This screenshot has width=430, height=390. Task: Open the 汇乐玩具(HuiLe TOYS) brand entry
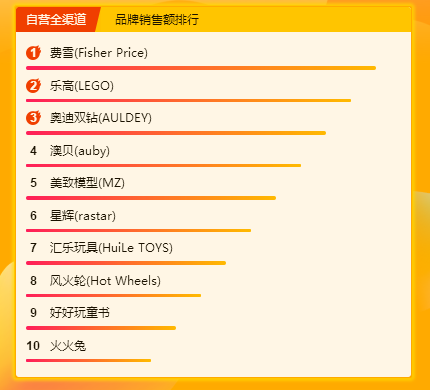(x=111, y=248)
